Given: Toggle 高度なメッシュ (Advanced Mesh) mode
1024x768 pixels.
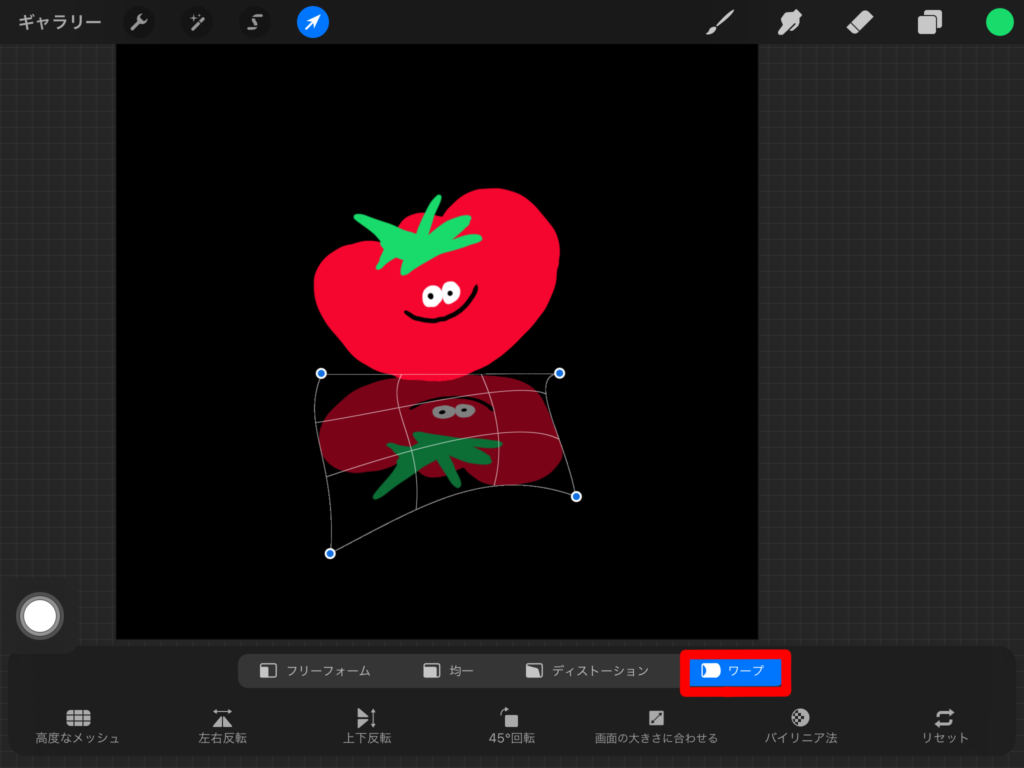Looking at the screenshot, I should [x=78, y=722].
